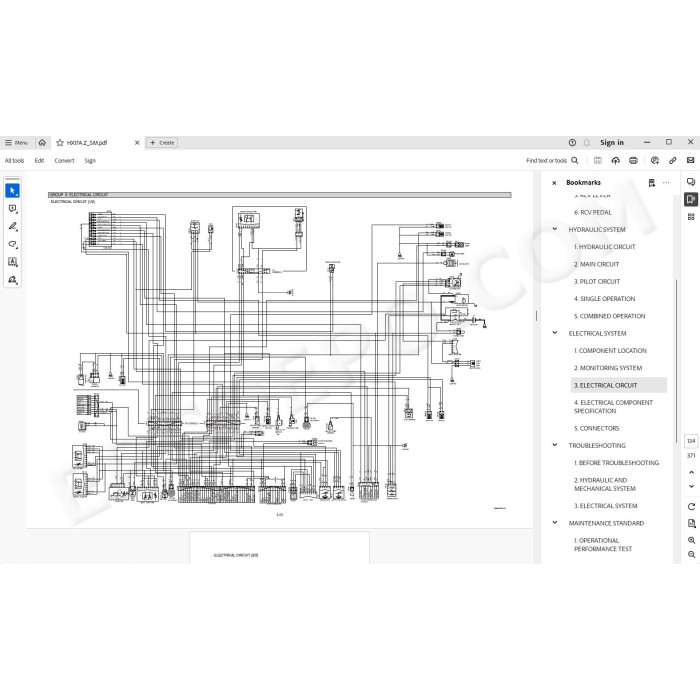700x700 pixels.
Task: Select the 3. ELECTRICAL CIRCUIT bookmark
Action: tap(618, 385)
